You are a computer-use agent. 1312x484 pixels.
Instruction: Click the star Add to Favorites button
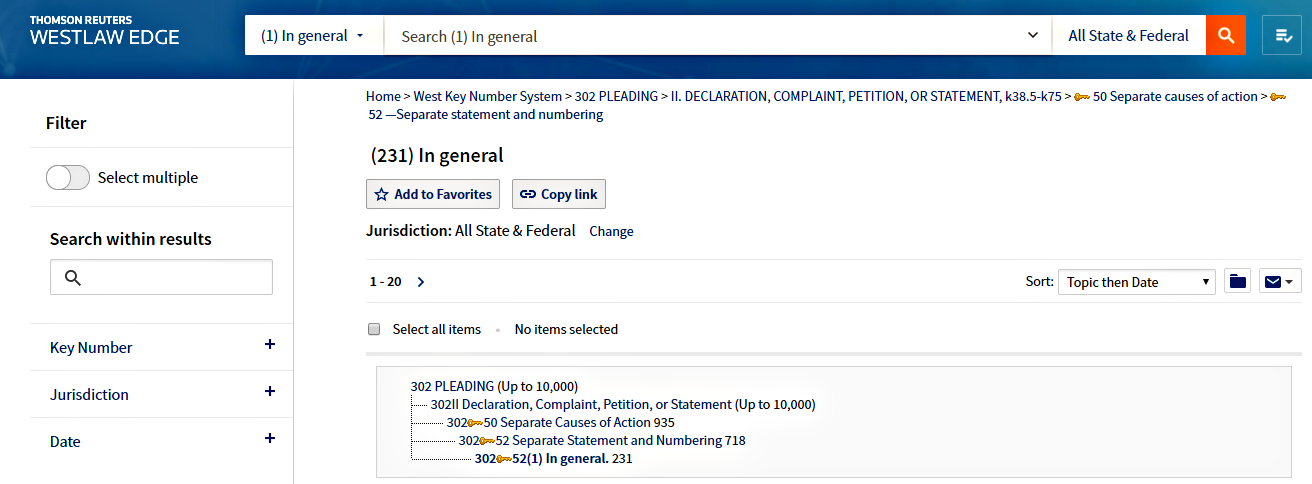433,194
